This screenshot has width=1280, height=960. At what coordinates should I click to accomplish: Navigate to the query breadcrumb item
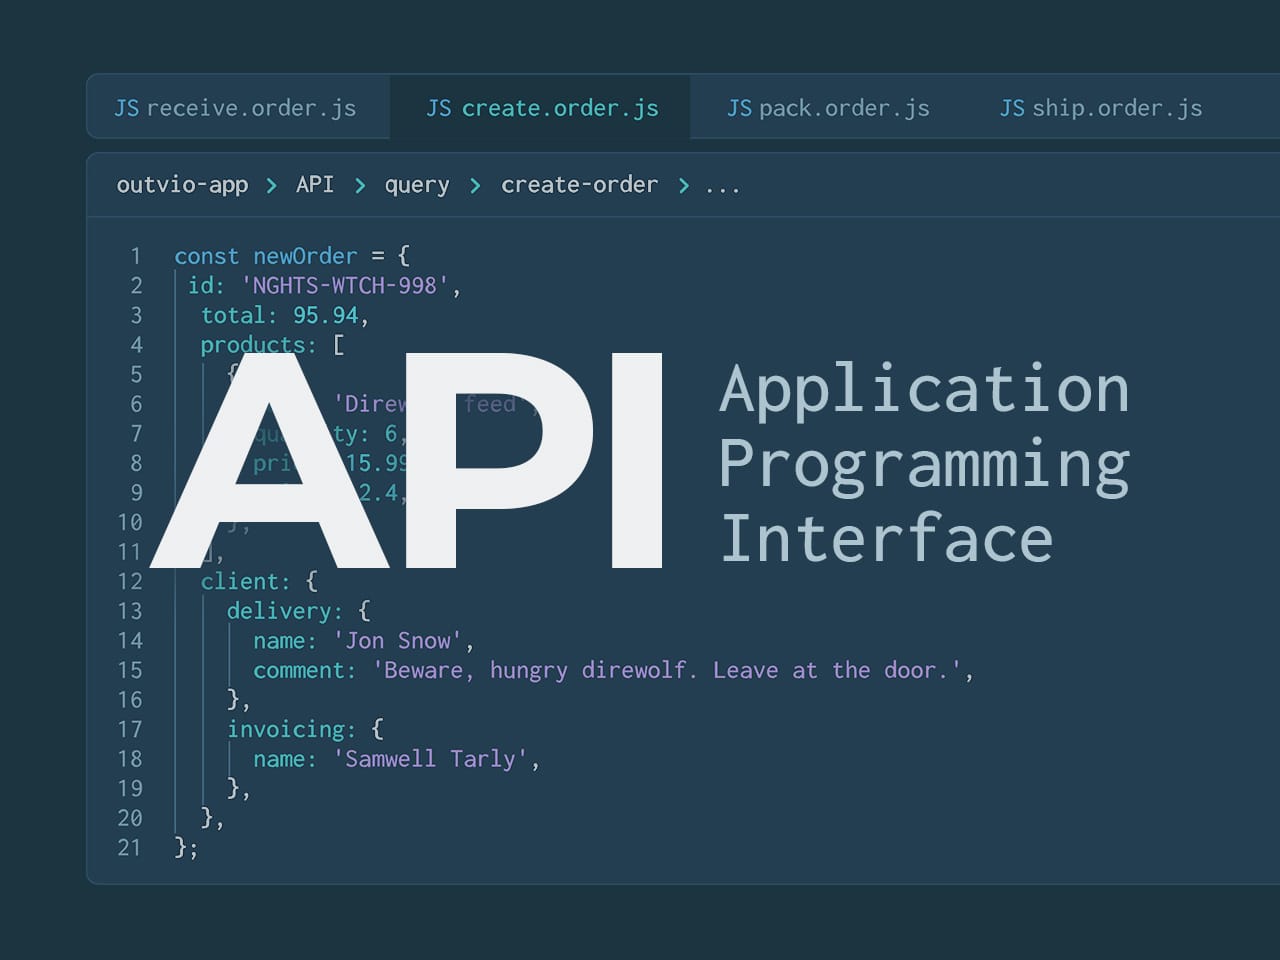pos(417,186)
